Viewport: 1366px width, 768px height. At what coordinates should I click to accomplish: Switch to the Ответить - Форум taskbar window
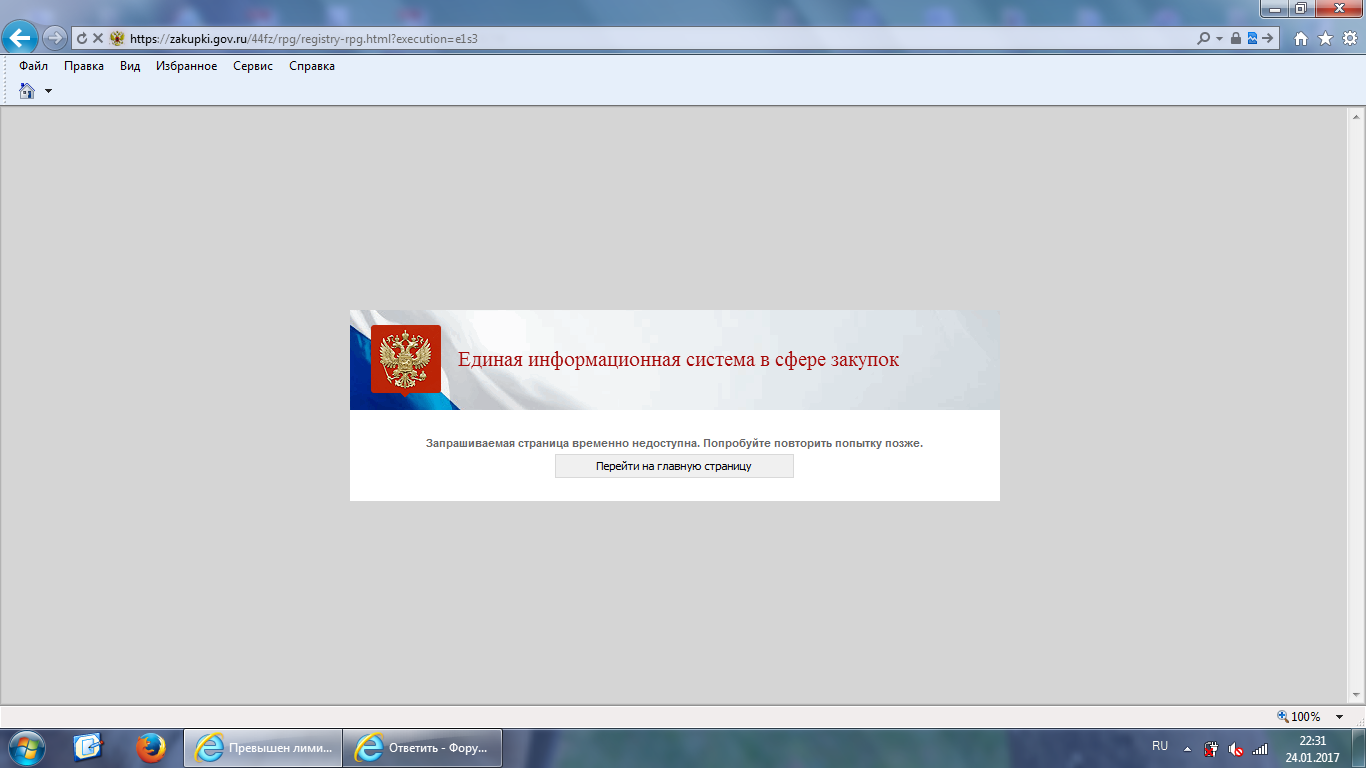[x=423, y=747]
